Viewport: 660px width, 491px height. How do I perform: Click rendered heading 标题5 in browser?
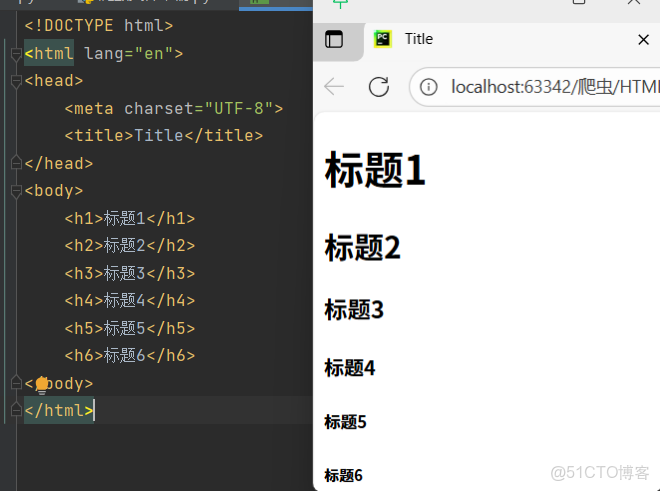pos(345,422)
